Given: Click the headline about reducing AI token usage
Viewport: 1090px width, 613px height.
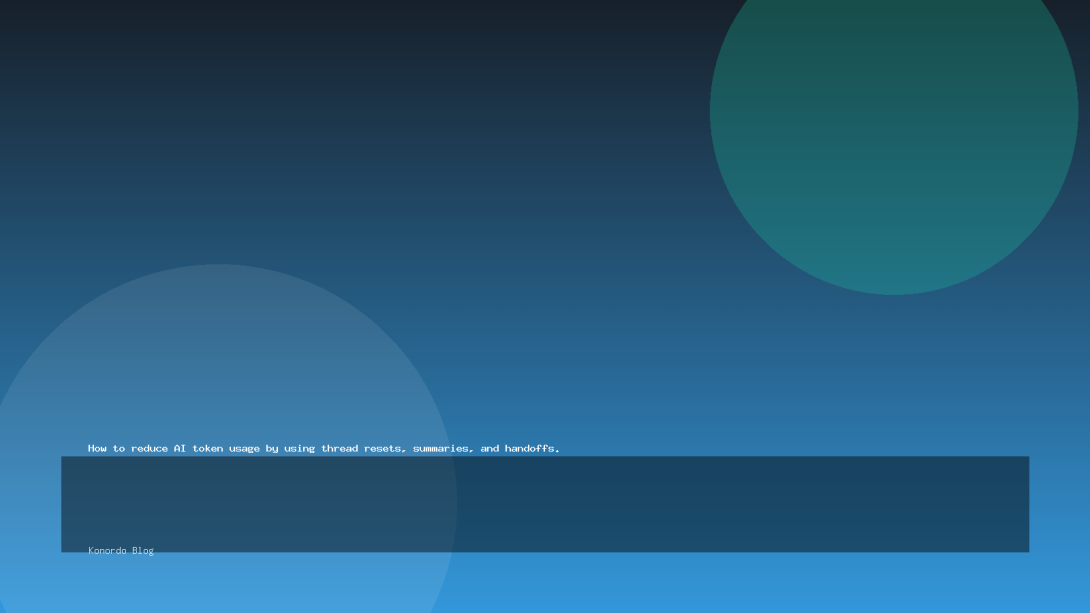Looking at the screenshot, I should point(323,448).
